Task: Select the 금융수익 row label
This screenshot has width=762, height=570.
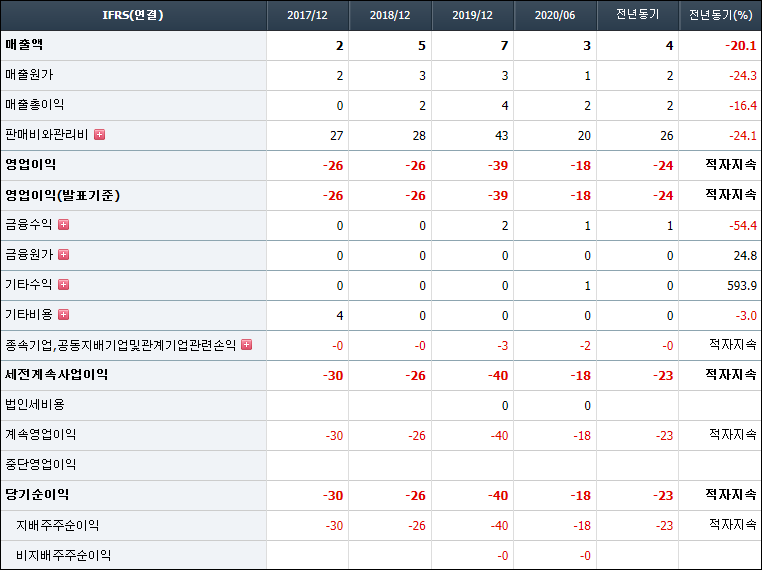Action: coord(29,225)
